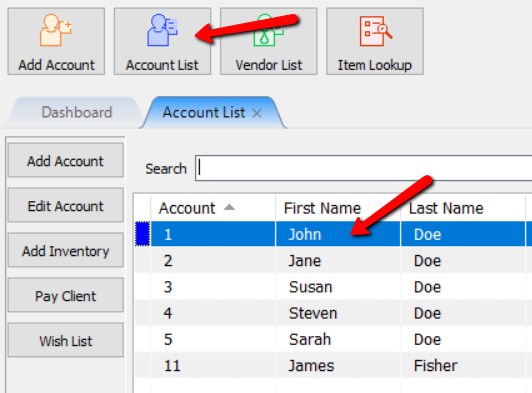Screen dimensions: 532x393
Task: Focus the Search input field
Action: pyautogui.click(x=363, y=168)
